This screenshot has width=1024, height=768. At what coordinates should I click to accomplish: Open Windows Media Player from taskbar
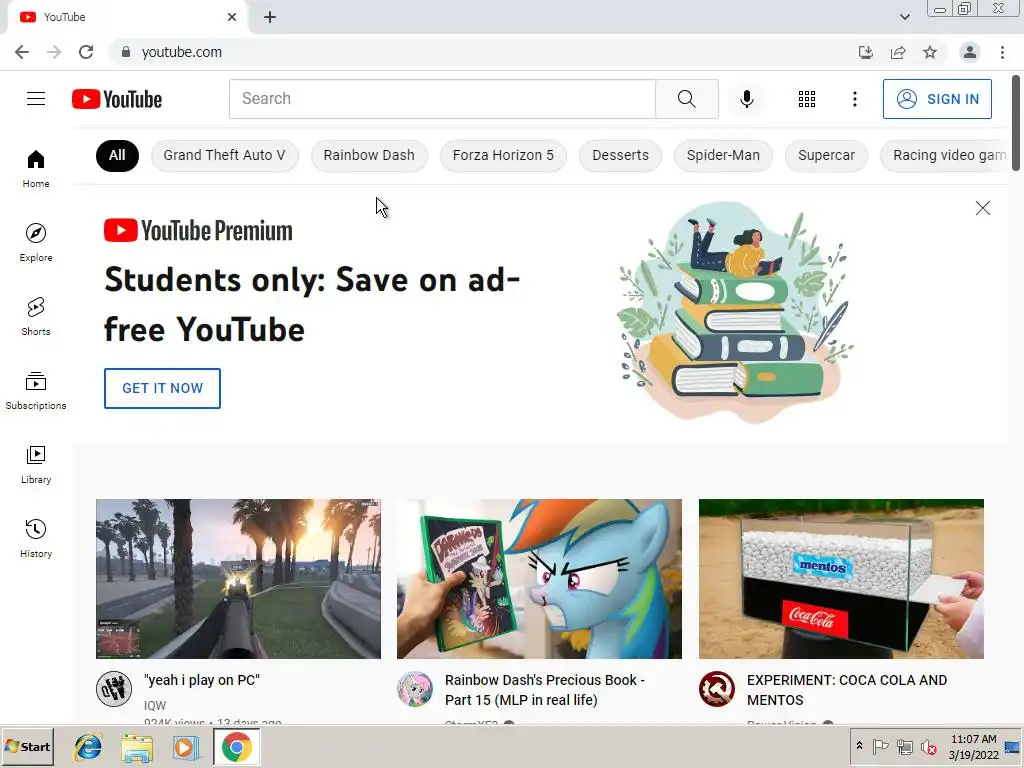(185, 747)
